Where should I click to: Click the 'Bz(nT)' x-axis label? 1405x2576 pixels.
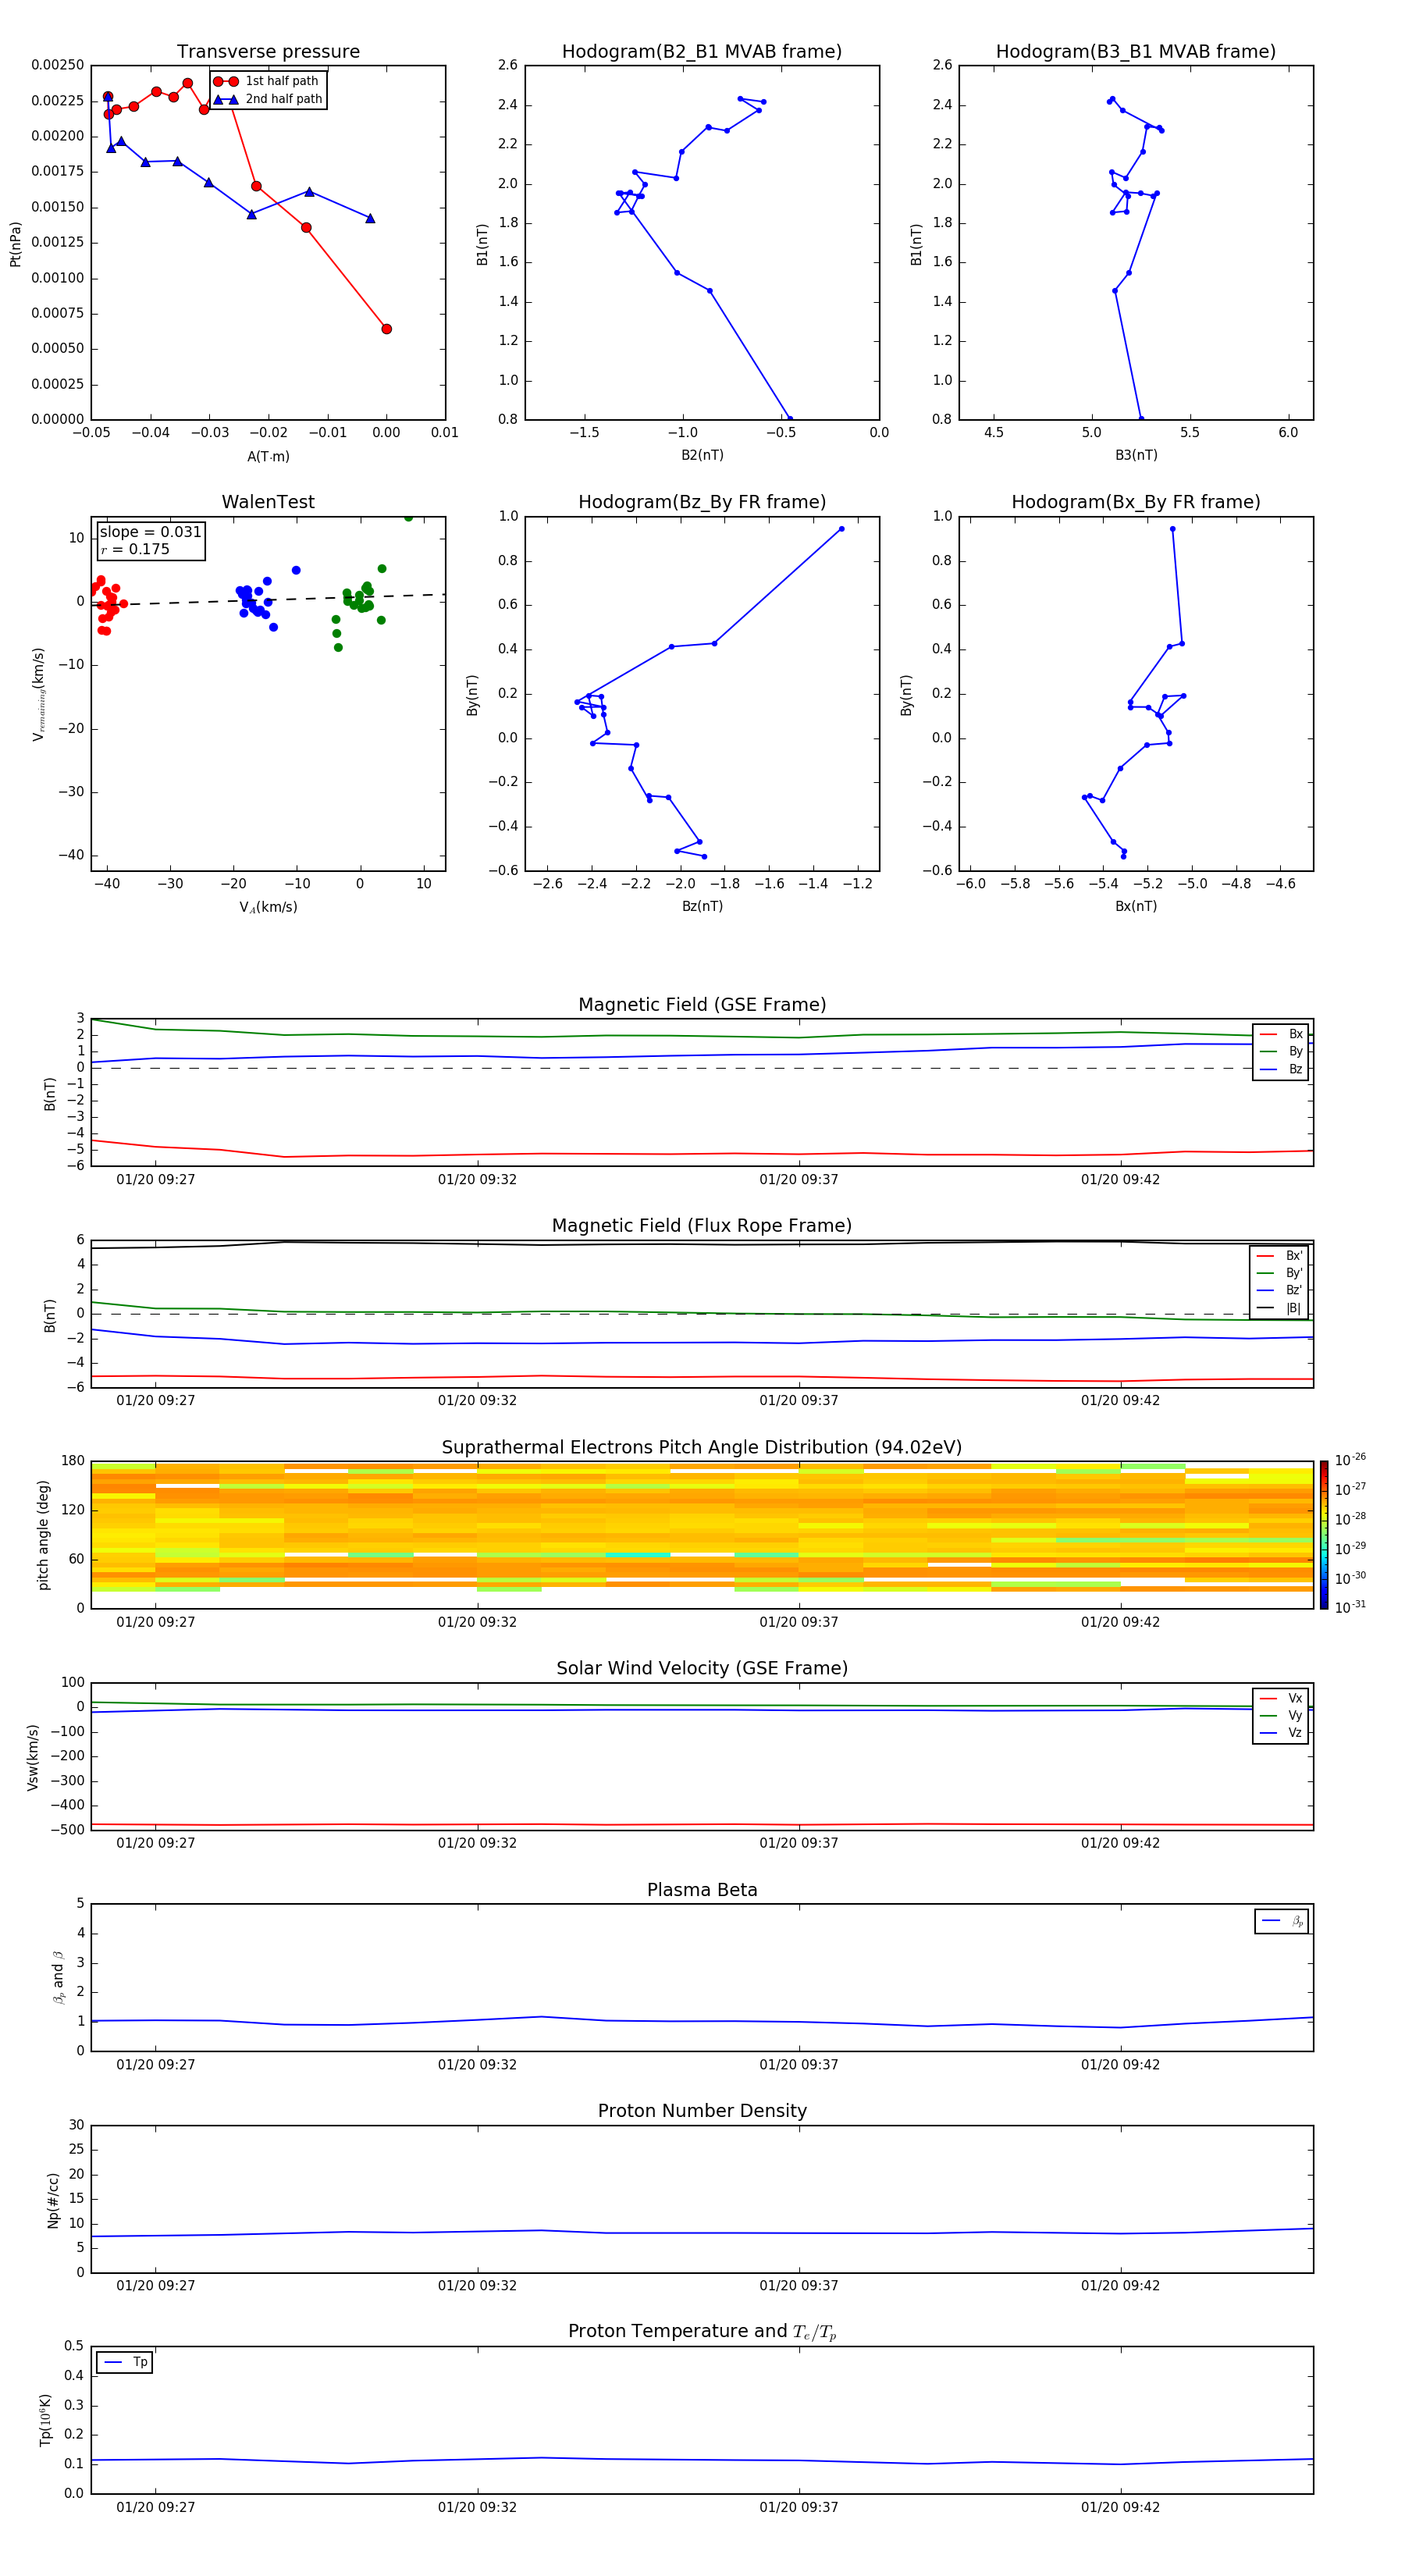[x=702, y=906]
